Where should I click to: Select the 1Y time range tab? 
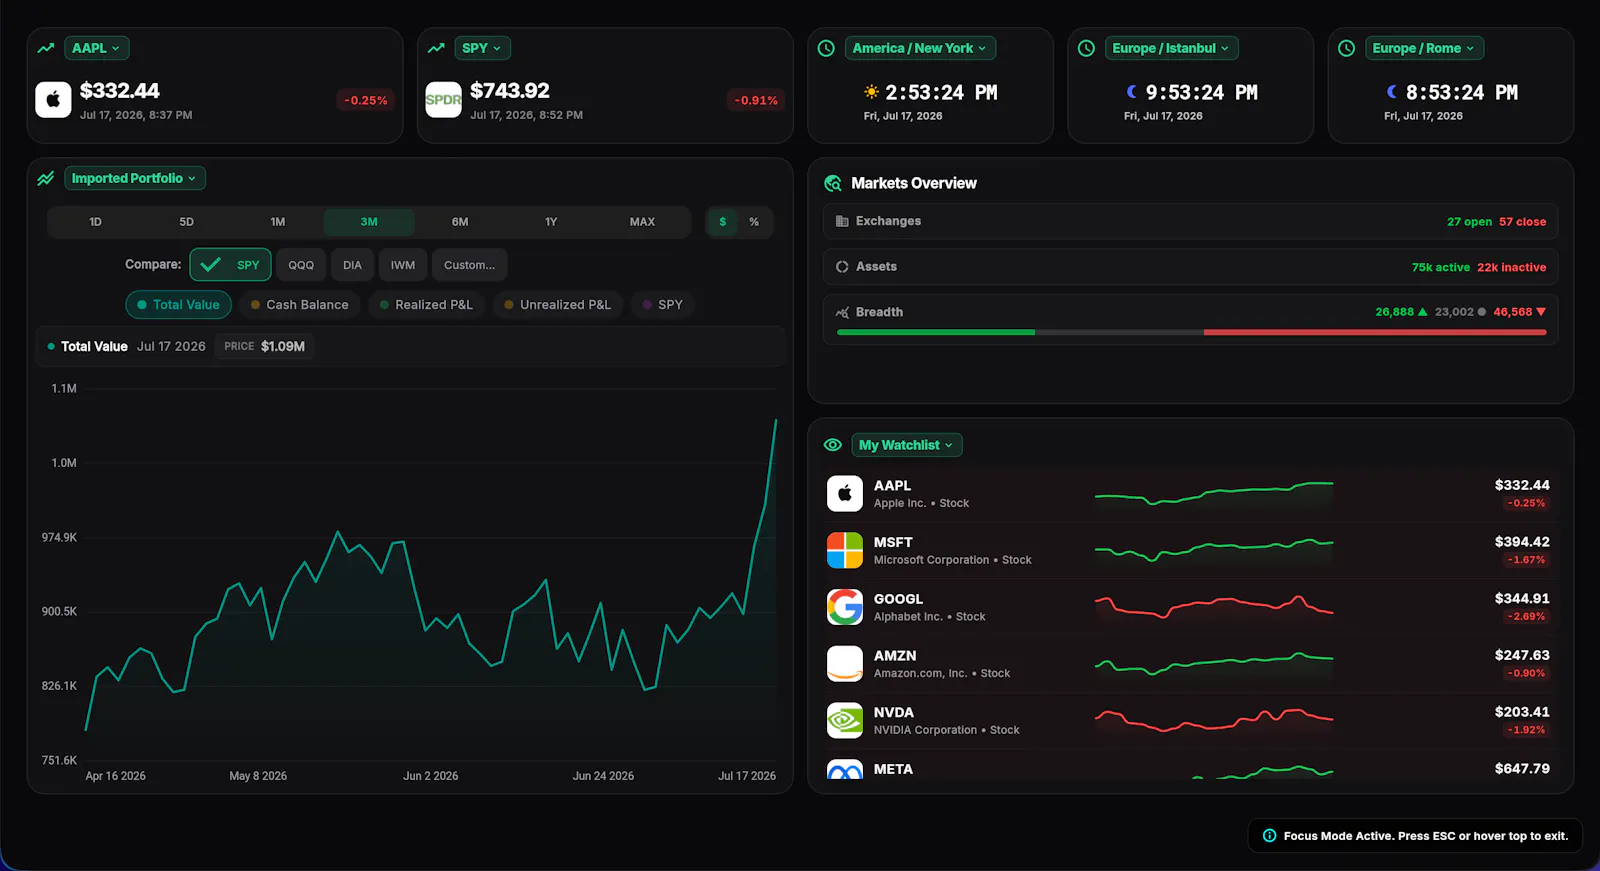pyautogui.click(x=551, y=222)
